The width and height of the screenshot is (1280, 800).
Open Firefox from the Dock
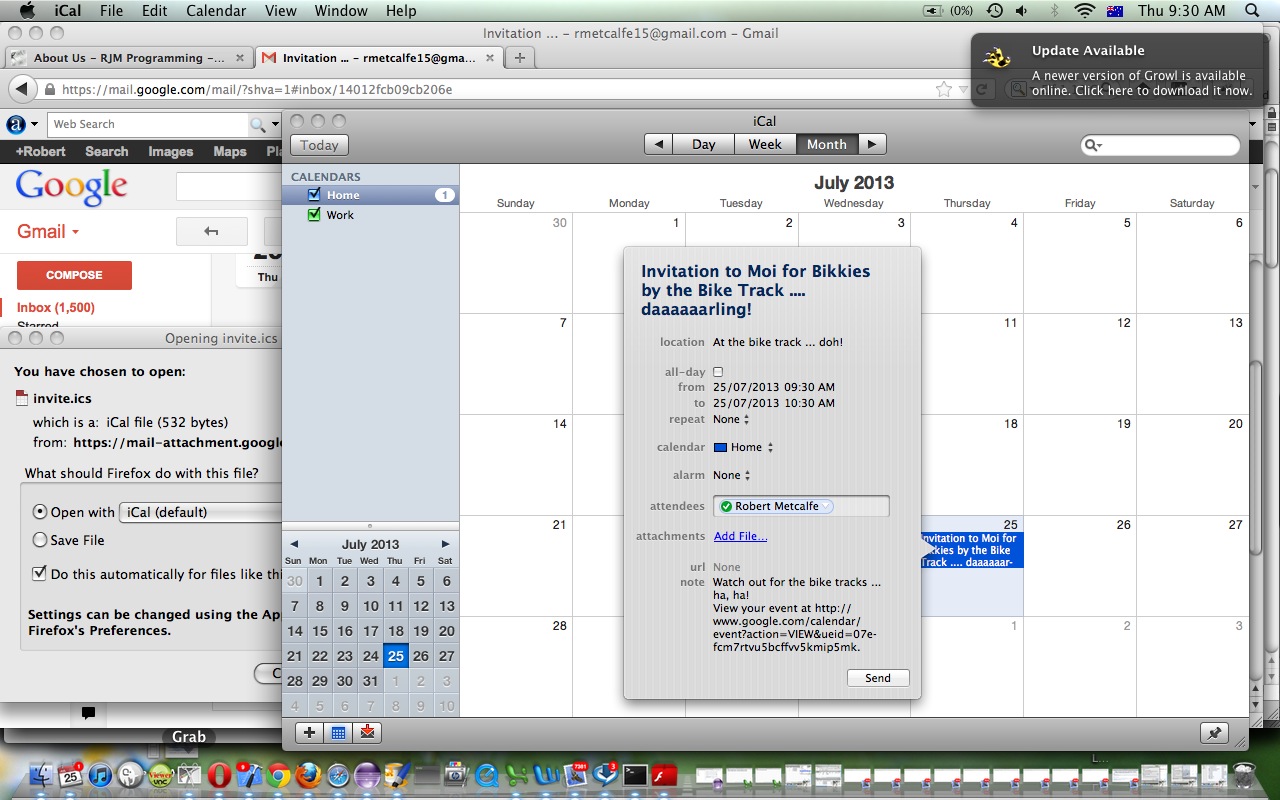[308, 775]
